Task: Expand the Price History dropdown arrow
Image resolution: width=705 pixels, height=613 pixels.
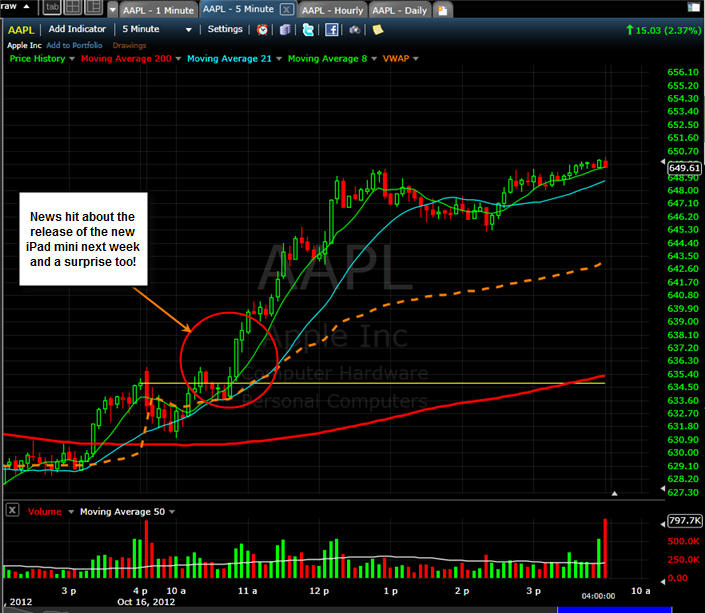Action: 71,59
